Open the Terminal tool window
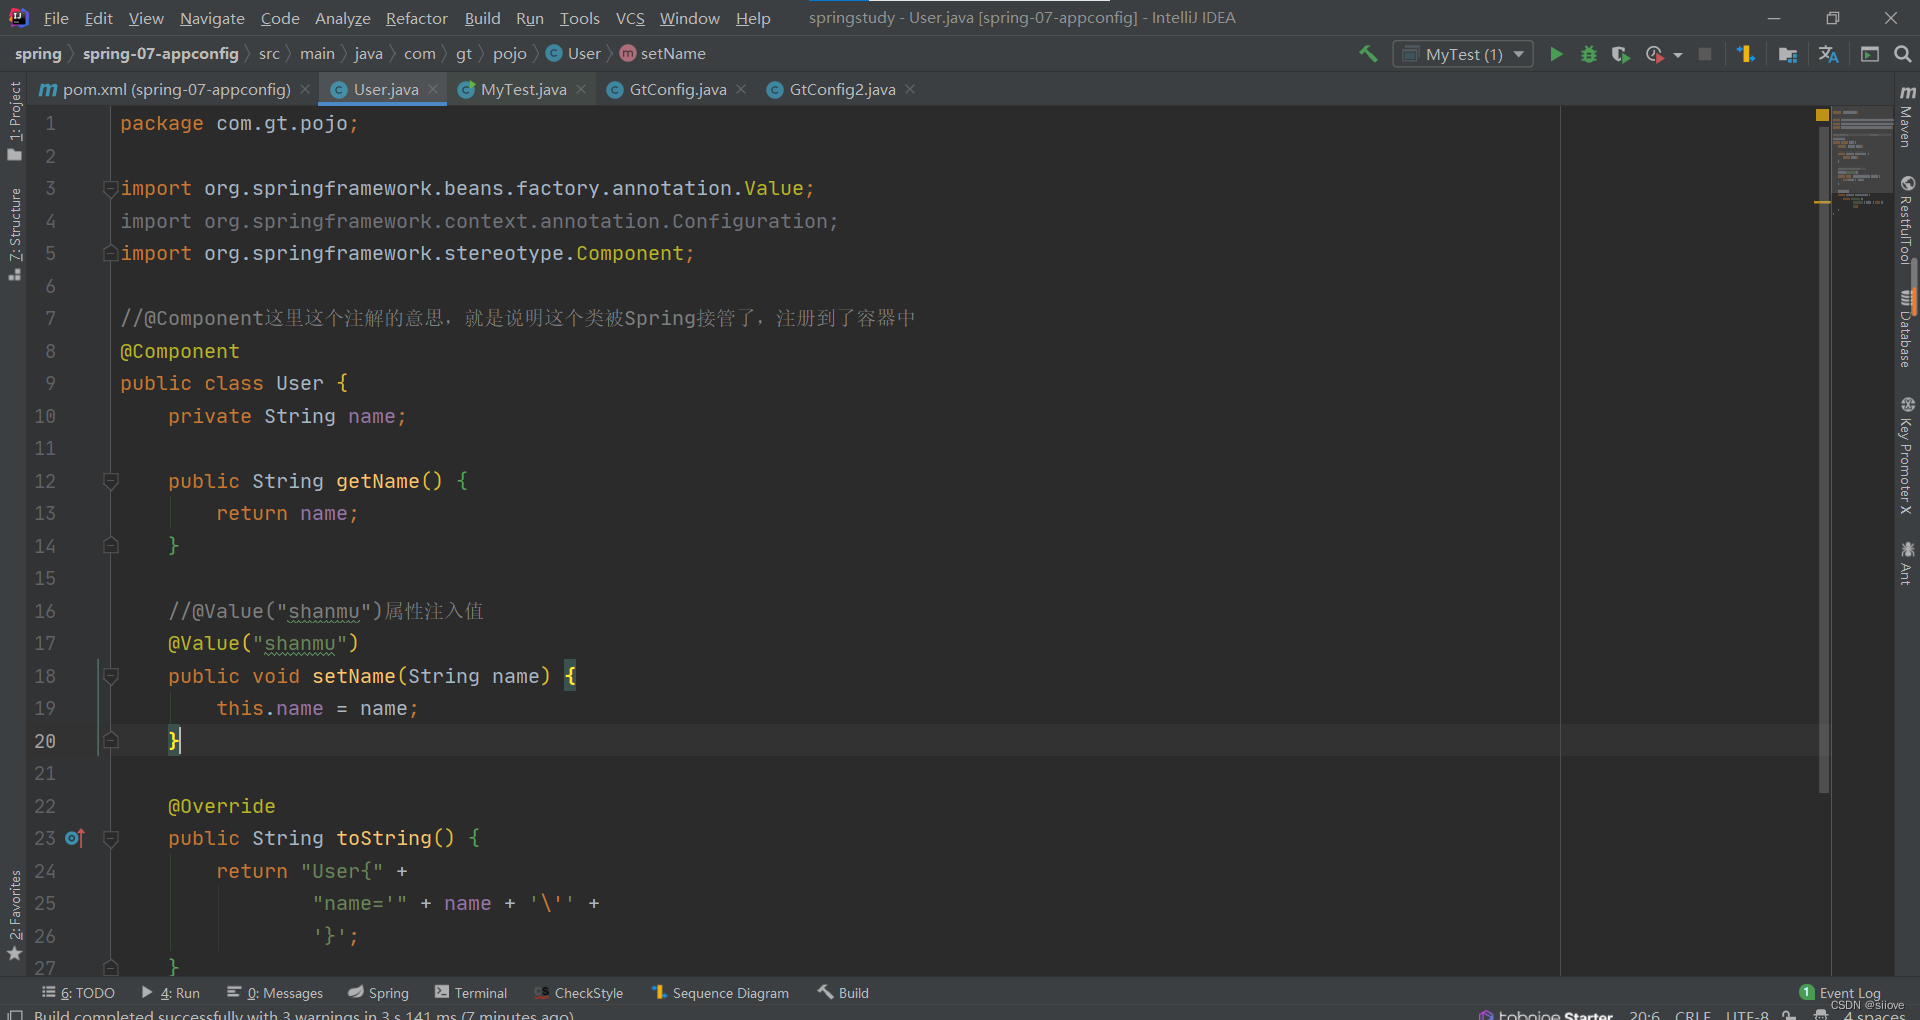The height and width of the screenshot is (1020, 1920). click(471, 992)
